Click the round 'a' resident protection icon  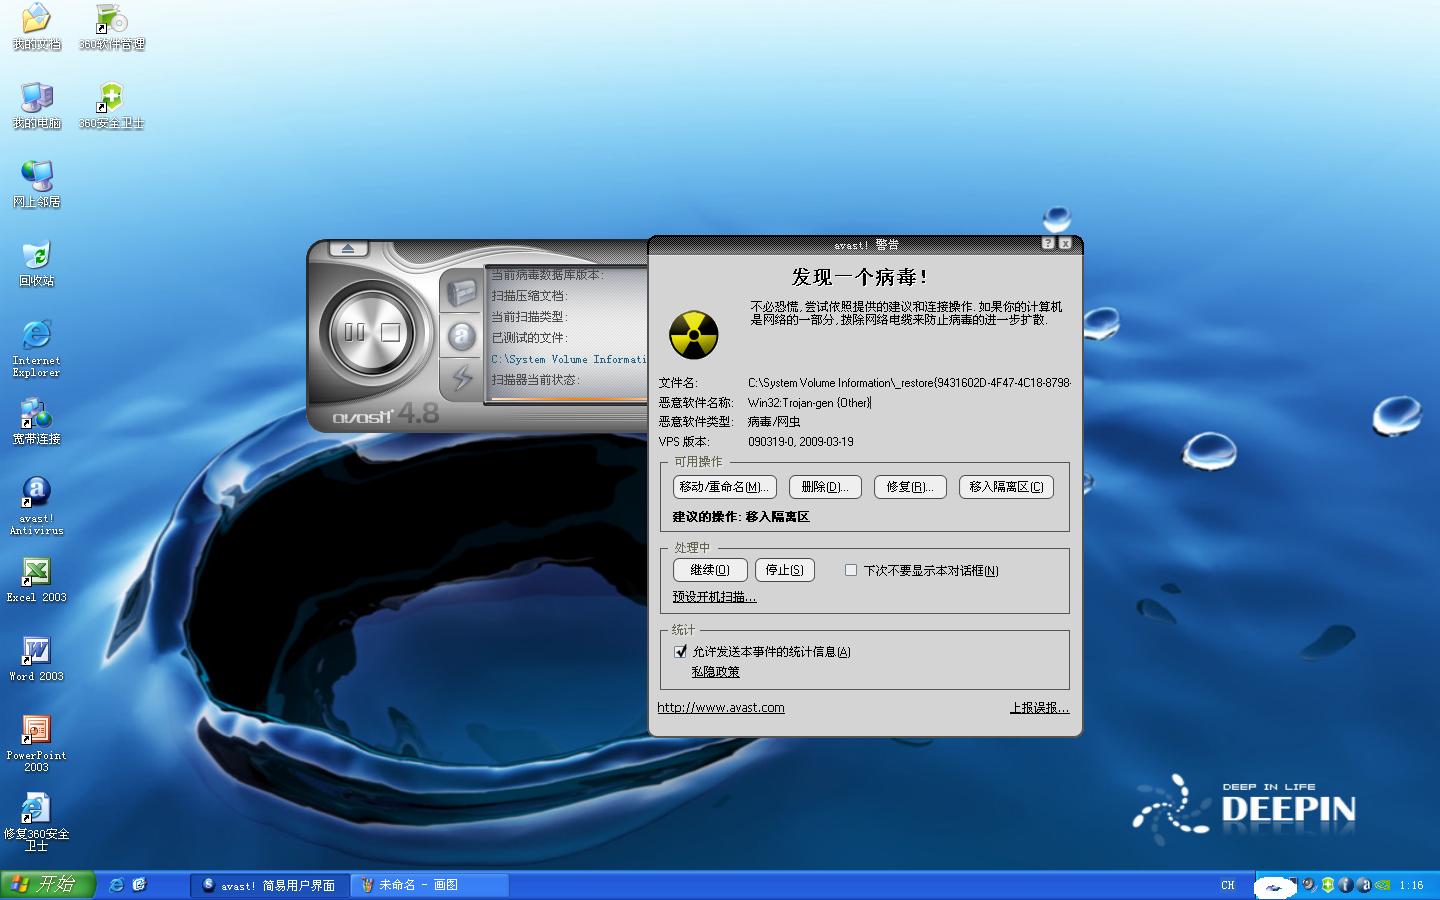click(x=461, y=335)
